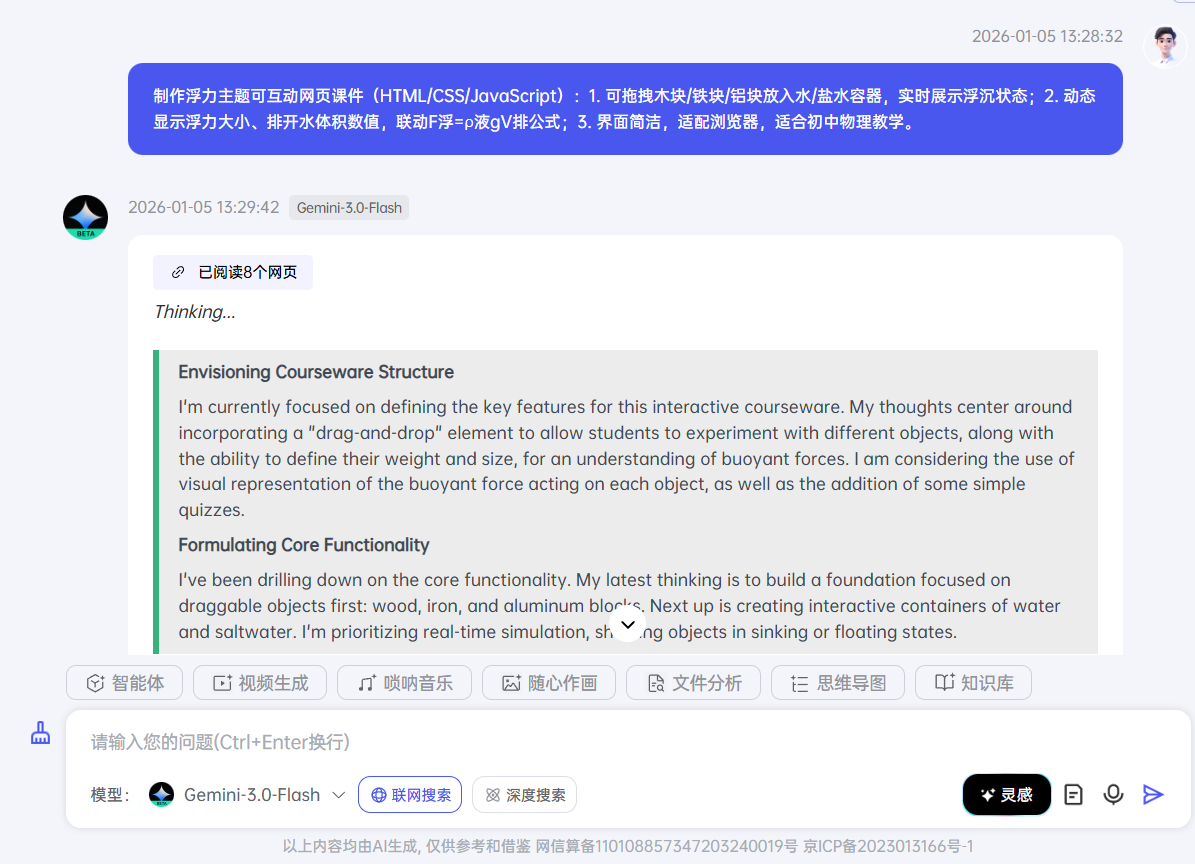Image resolution: width=1195 pixels, height=864 pixels.
Task: Toggle 联网搜索 web search mode
Action: coord(410,794)
